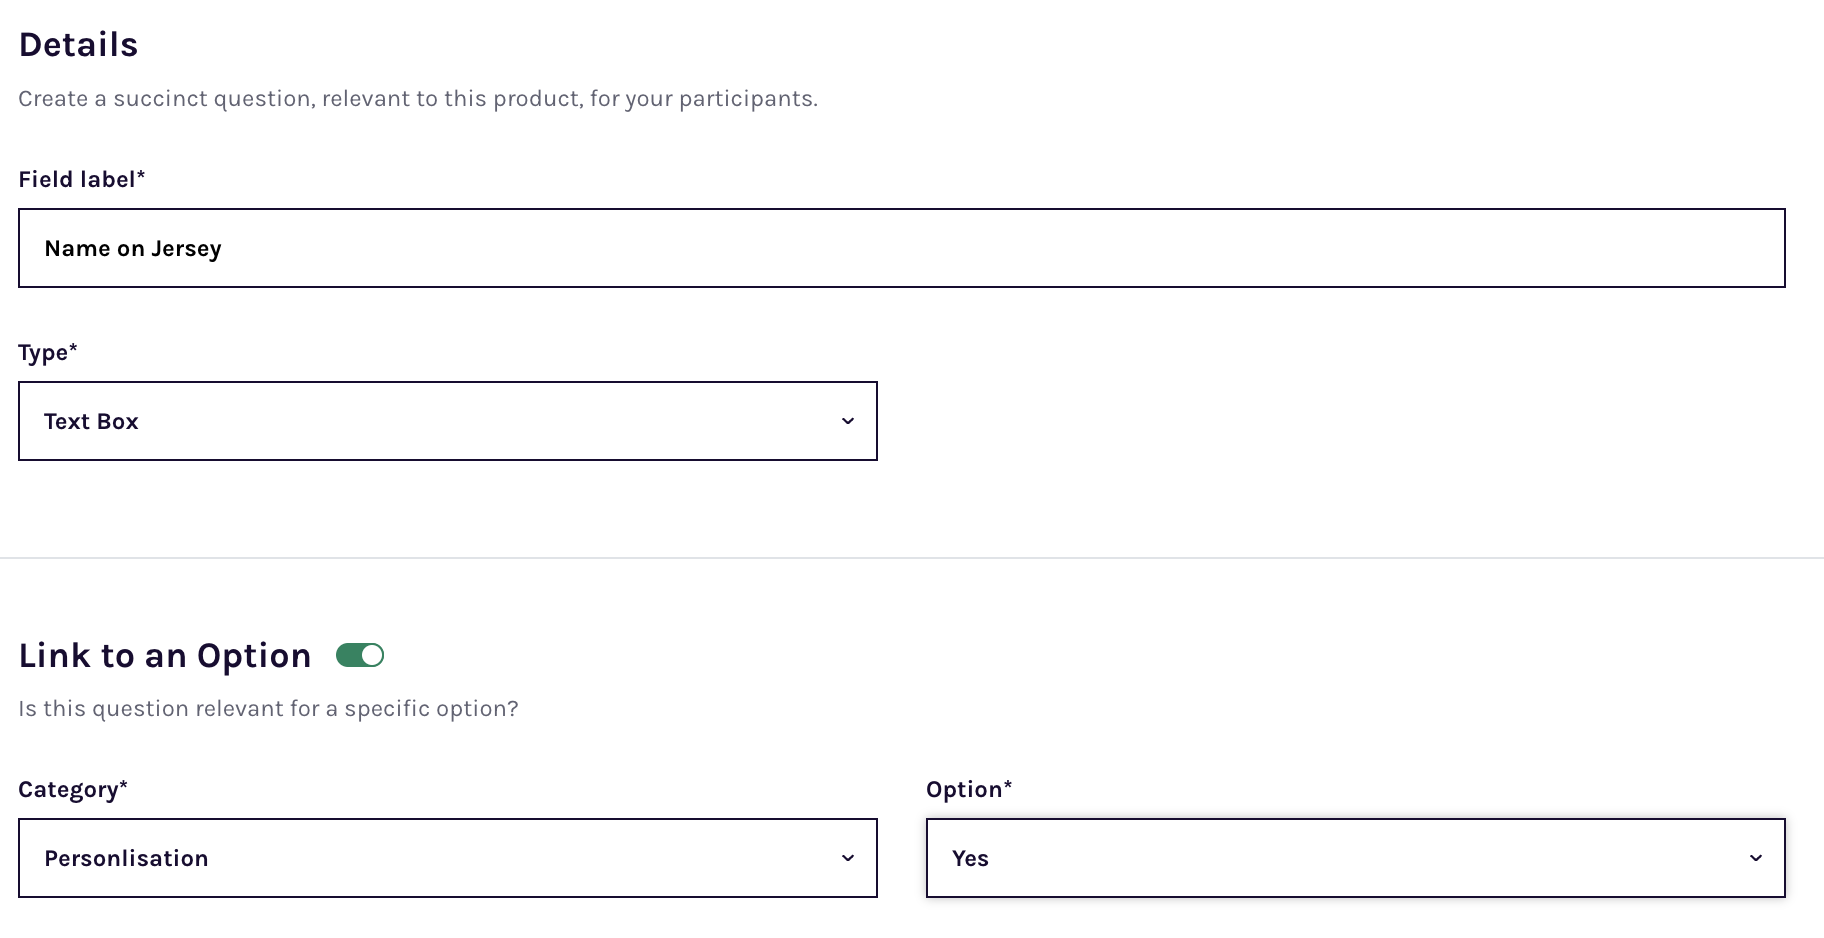Click the "Category*" caption

coord(73,789)
